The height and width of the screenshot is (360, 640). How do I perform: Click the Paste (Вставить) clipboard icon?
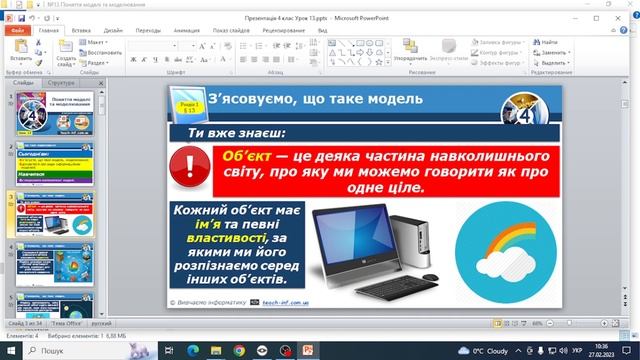pyautogui.click(x=21, y=47)
